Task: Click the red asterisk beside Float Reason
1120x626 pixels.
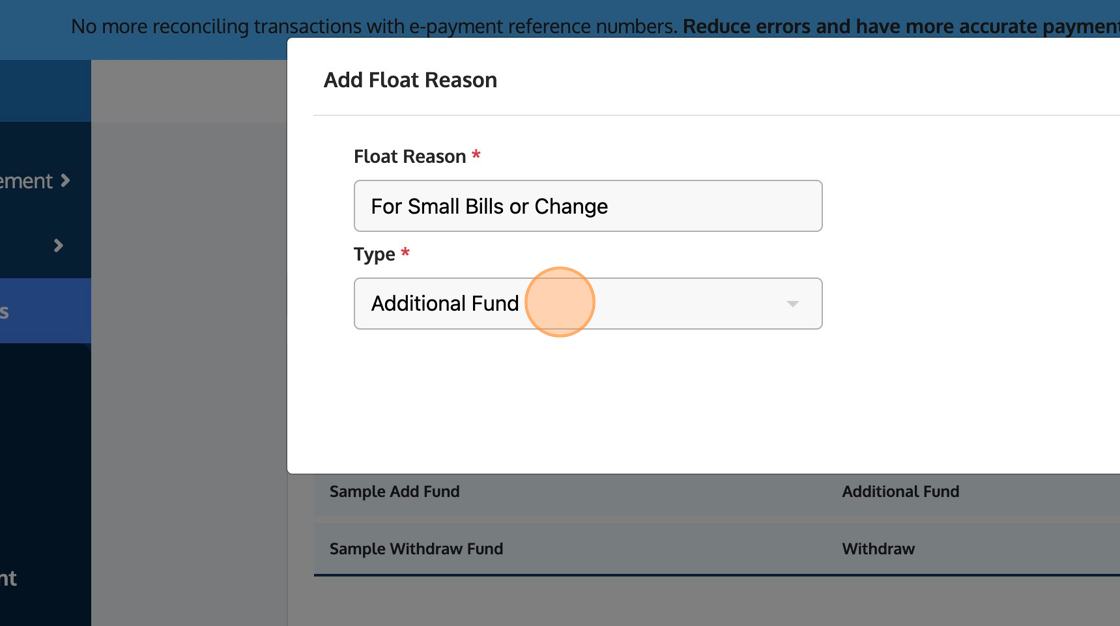Action: tap(476, 156)
